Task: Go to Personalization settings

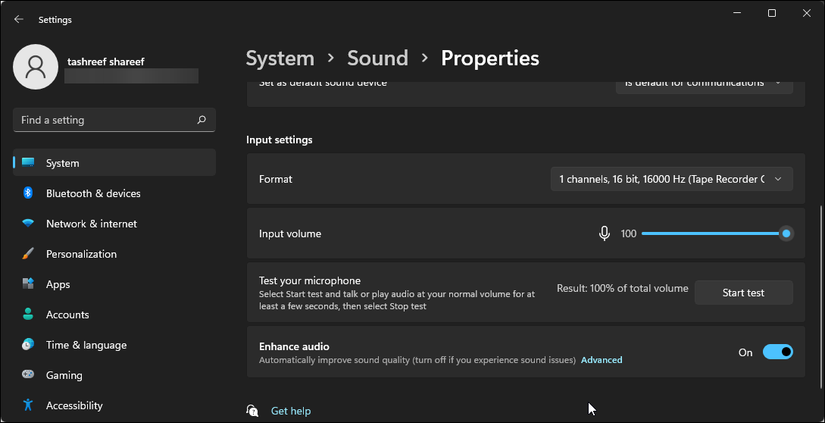Action: point(81,254)
